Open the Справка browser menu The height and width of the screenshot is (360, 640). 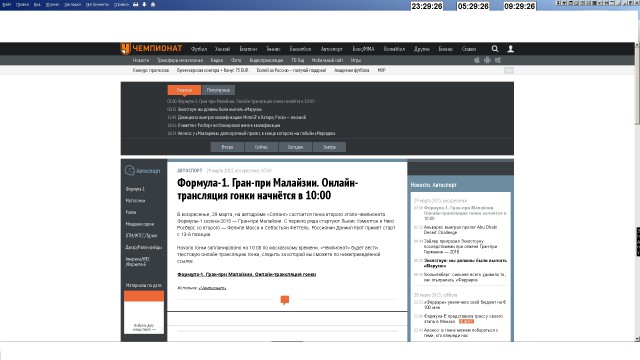pyautogui.click(x=121, y=4)
